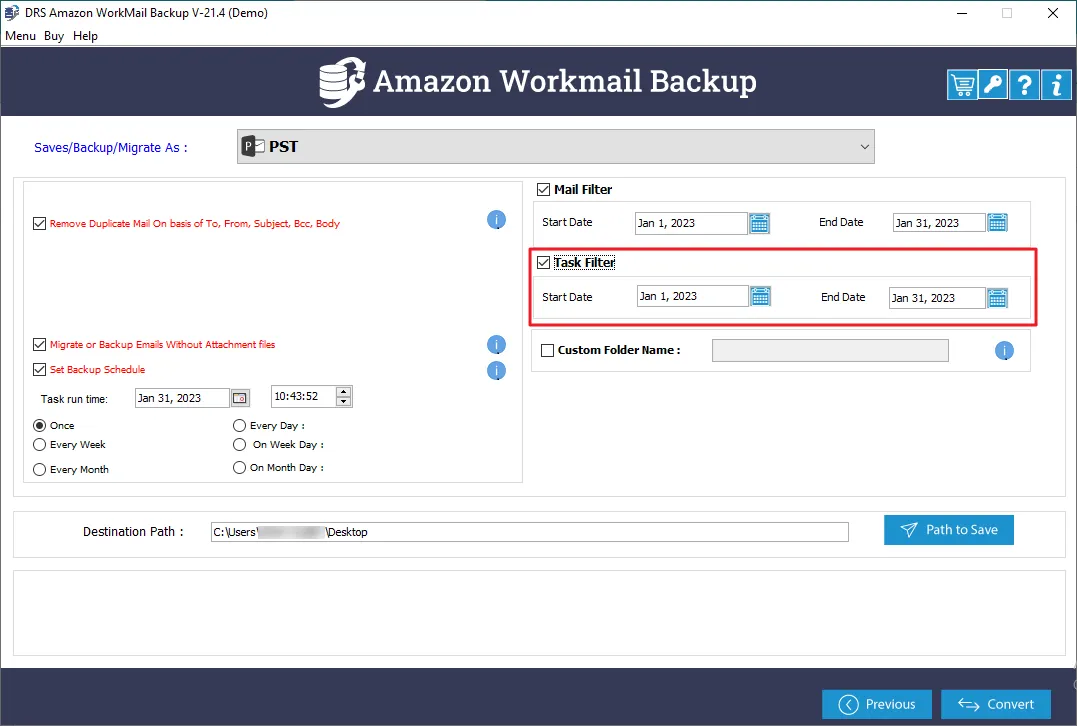This screenshot has height=726, width=1077.
Task: Select the Once schedule radio button
Action: coord(40,425)
